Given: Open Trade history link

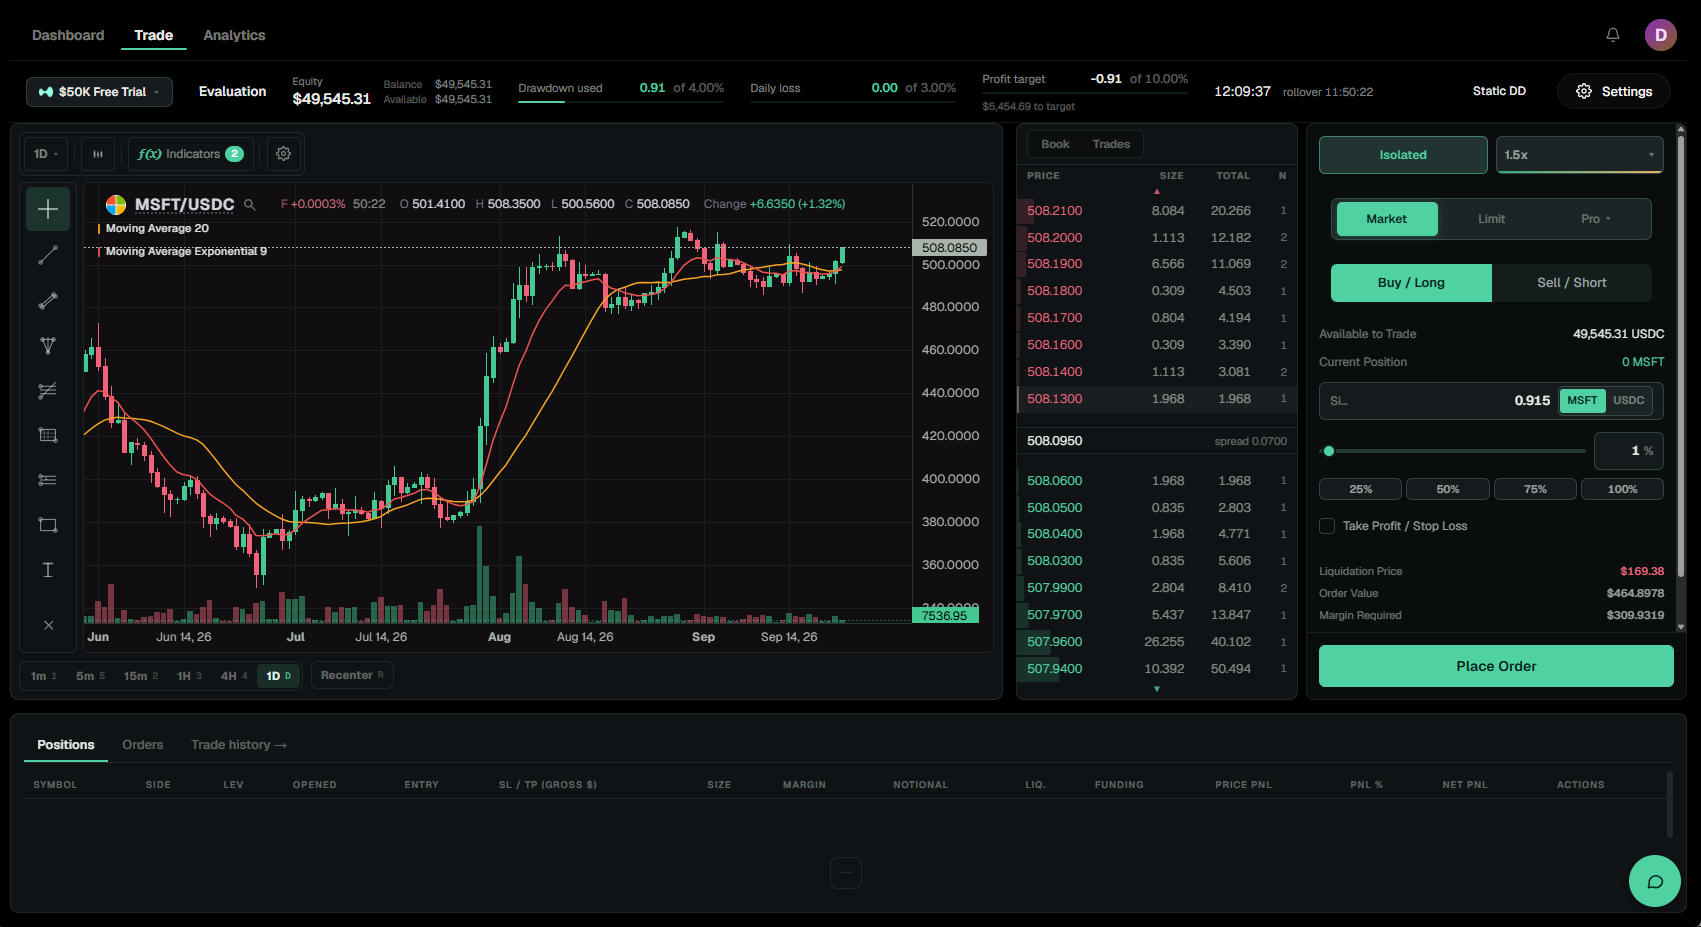Looking at the screenshot, I should 239,745.
